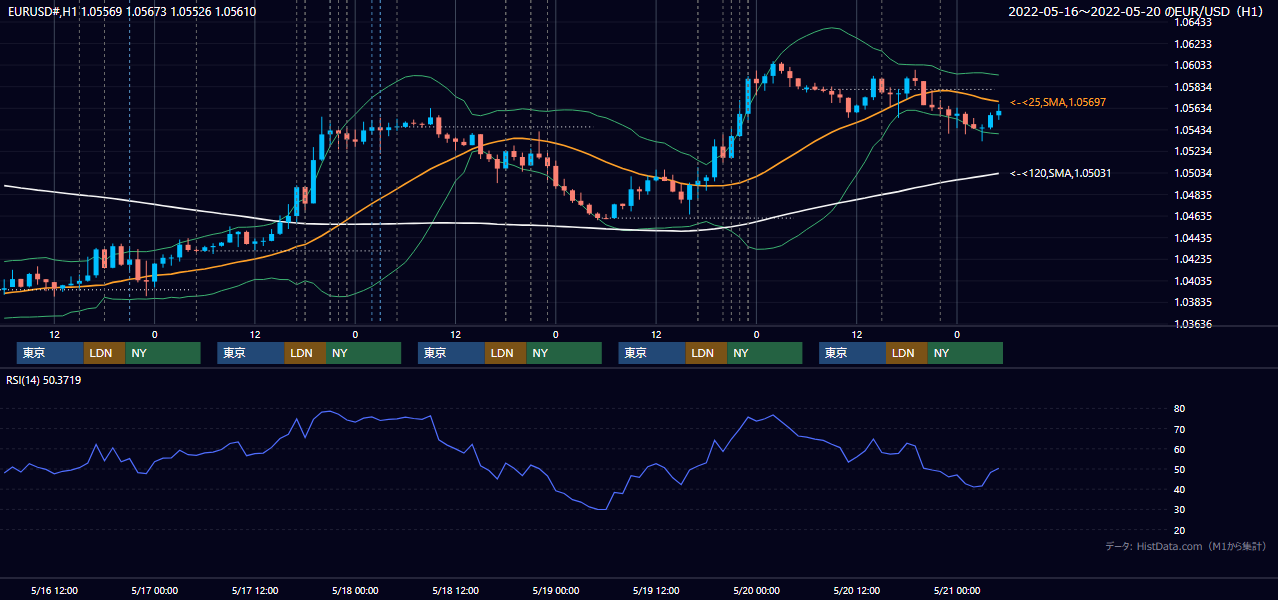Select the 5/21 00:00 time label

click(x=957, y=590)
